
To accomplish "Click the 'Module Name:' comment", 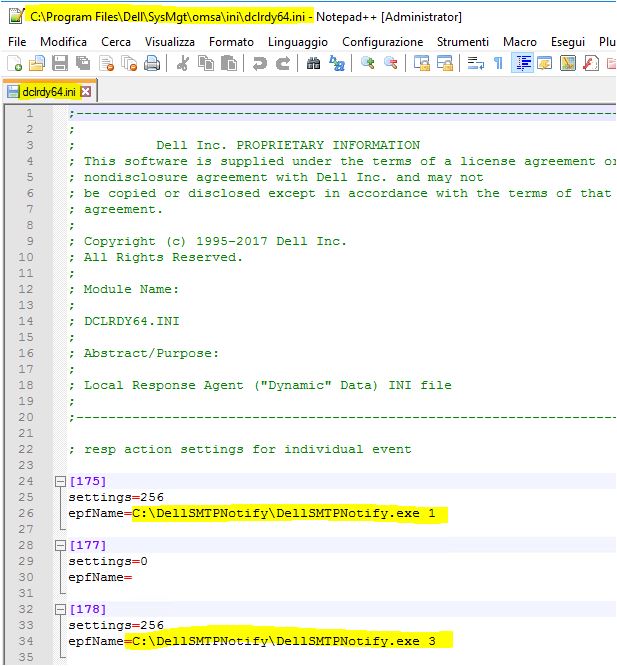I will 124,289.
